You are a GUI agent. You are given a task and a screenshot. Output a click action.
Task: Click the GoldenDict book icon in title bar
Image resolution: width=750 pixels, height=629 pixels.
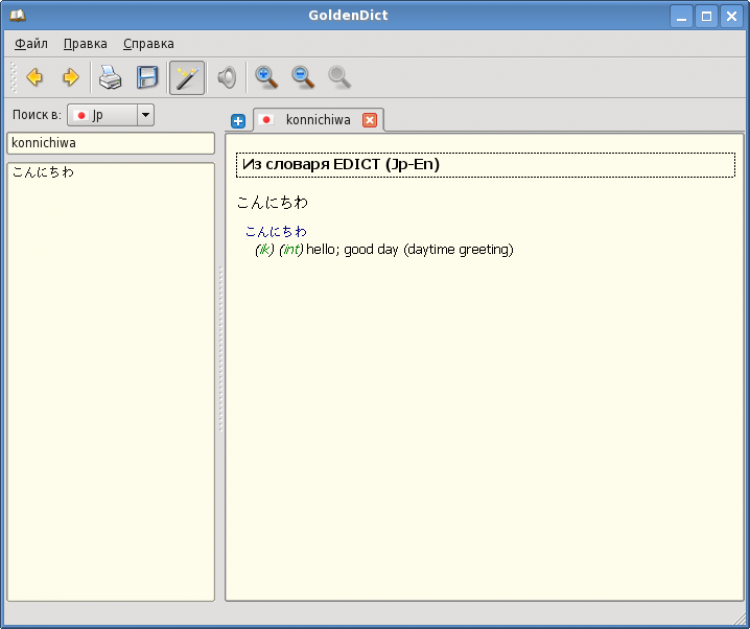(x=18, y=15)
